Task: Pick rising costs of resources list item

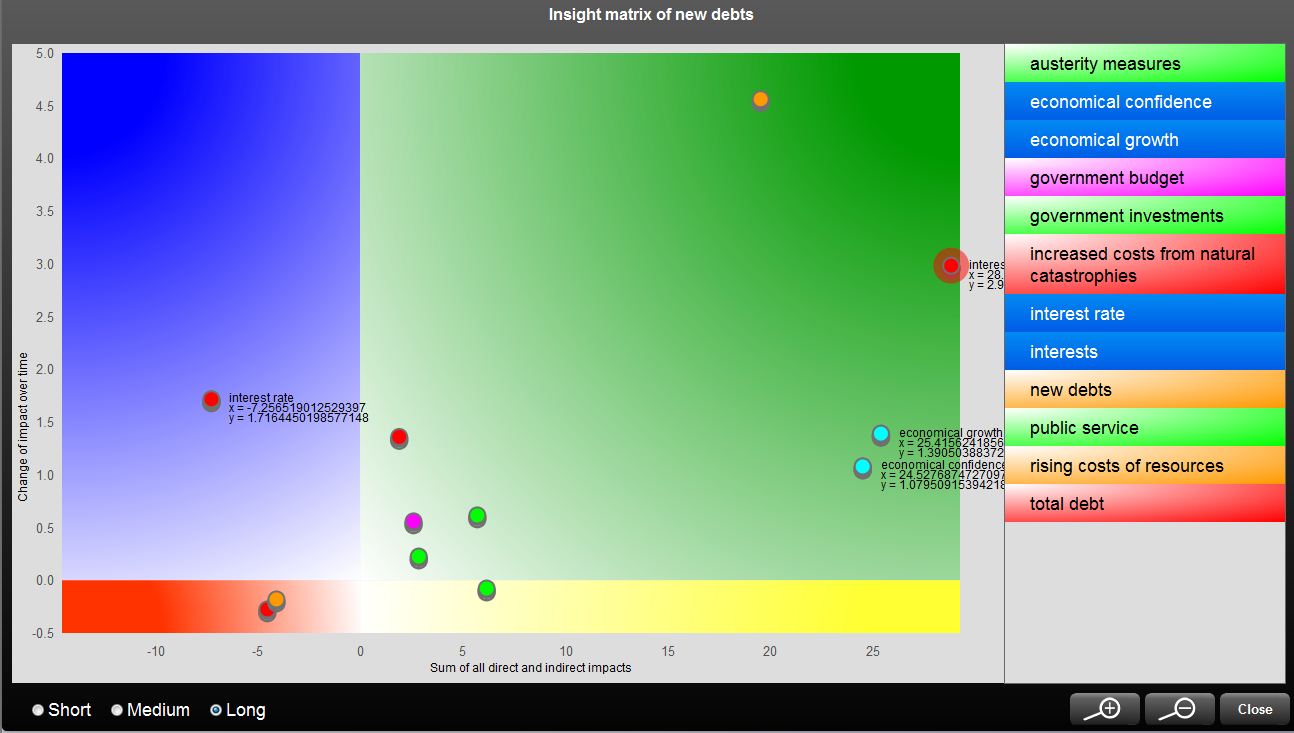Action: click(x=1144, y=466)
